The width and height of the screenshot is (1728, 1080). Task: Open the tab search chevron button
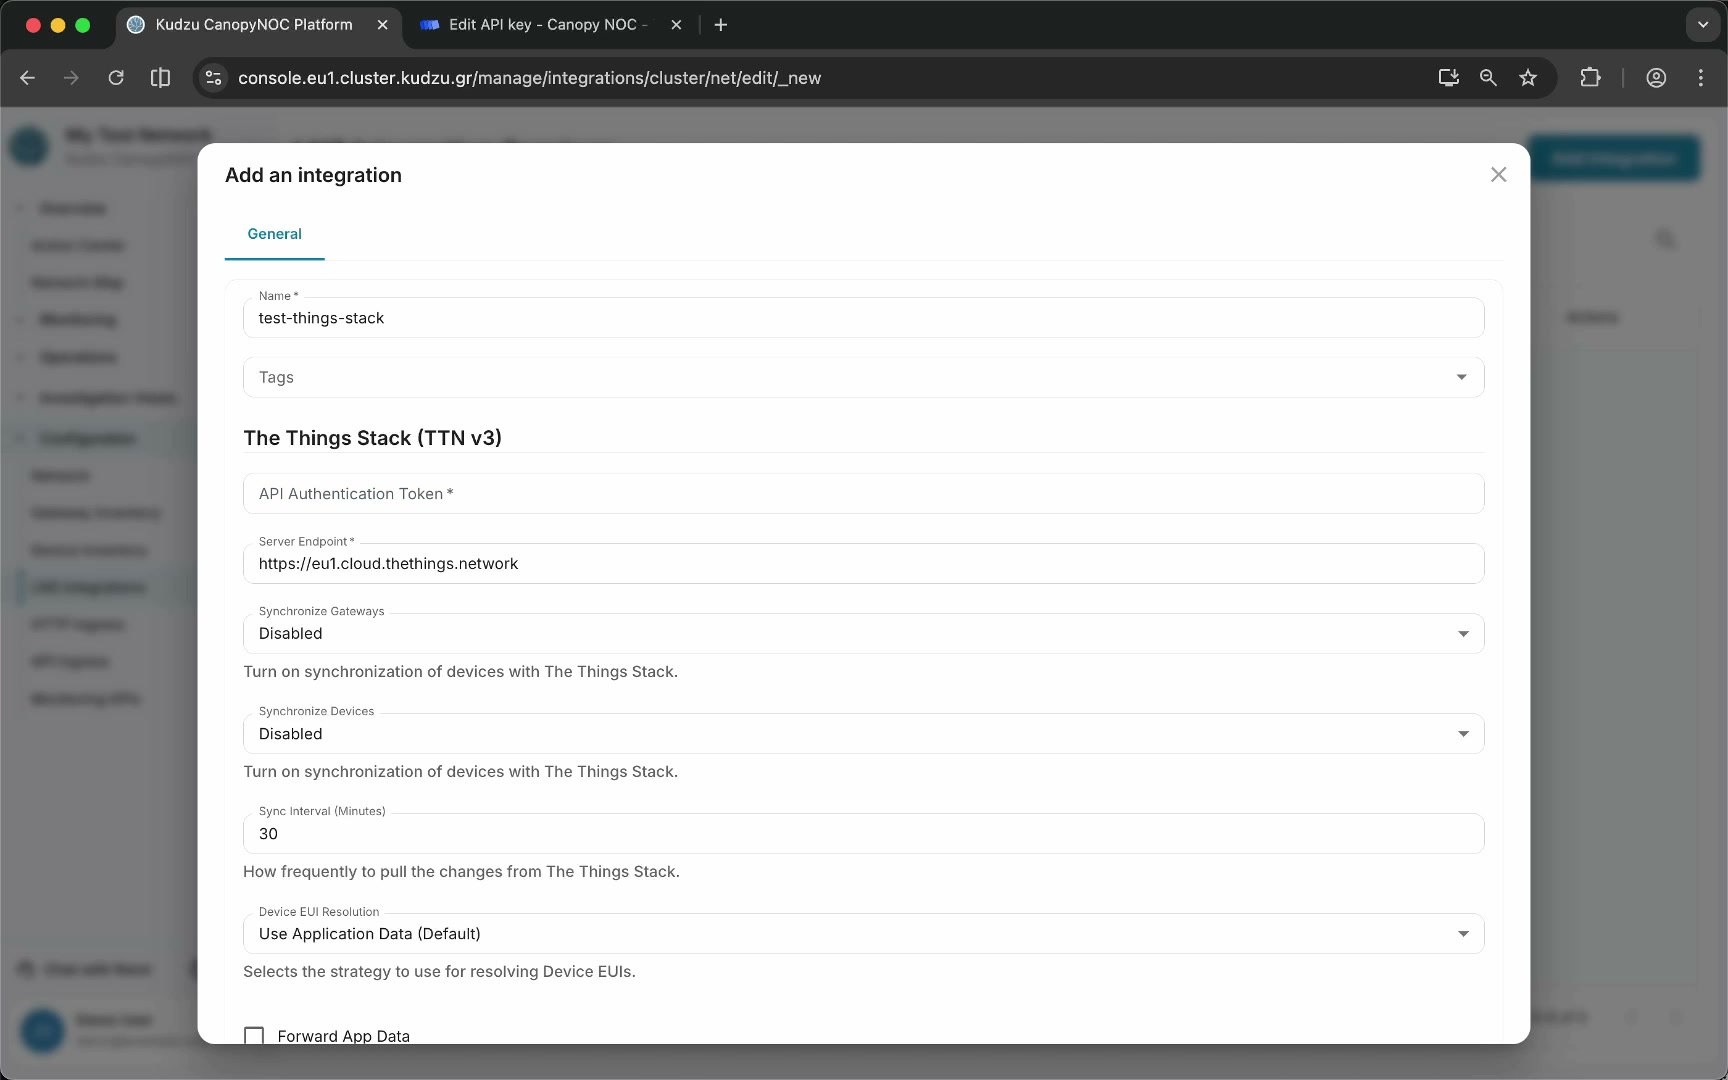pyautogui.click(x=1703, y=25)
